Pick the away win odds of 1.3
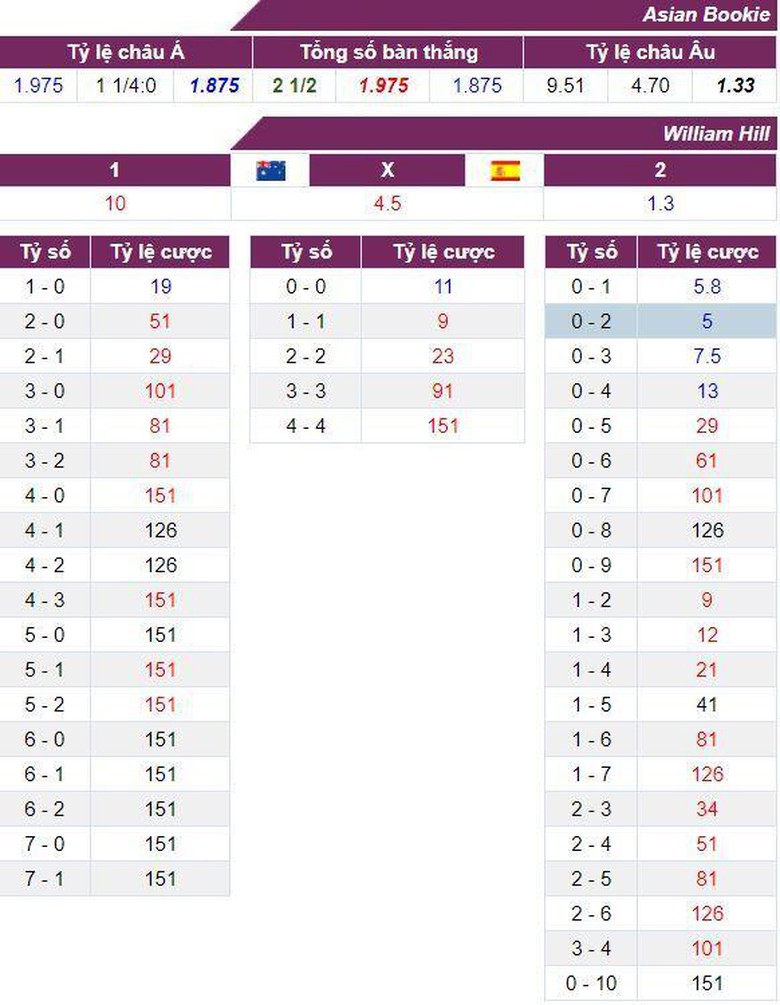Screen dimensions: 780x1005 tap(660, 203)
